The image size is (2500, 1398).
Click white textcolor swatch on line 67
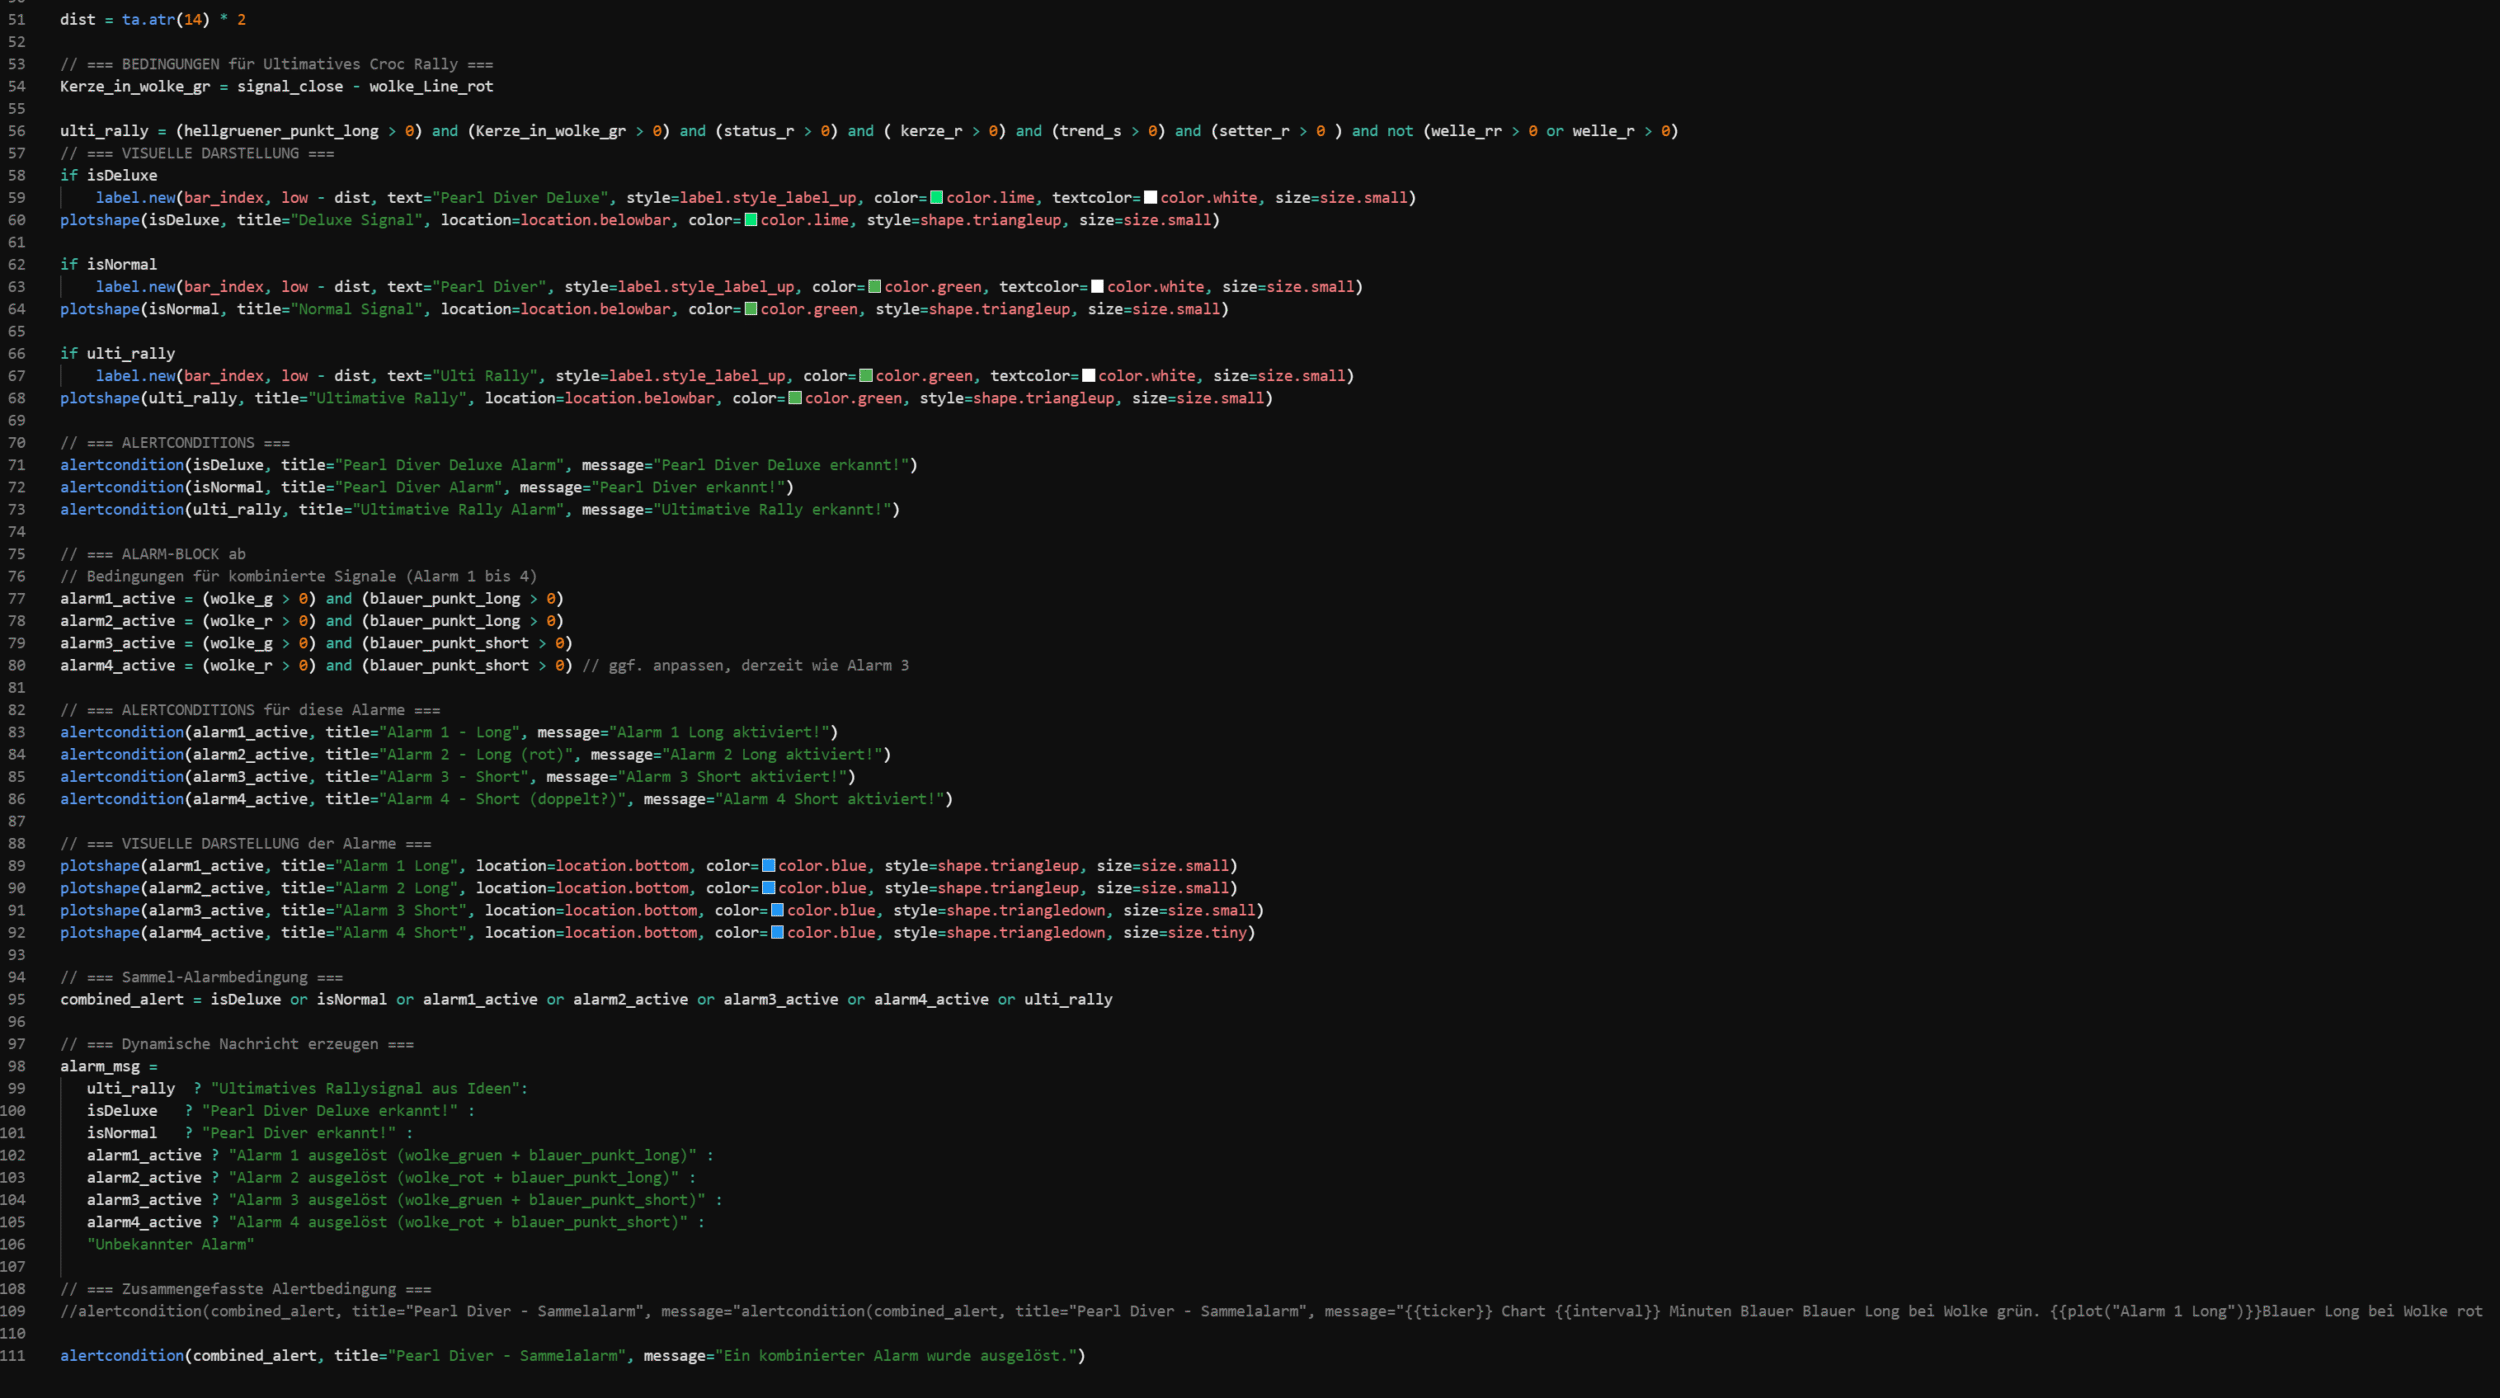pyautogui.click(x=1088, y=376)
